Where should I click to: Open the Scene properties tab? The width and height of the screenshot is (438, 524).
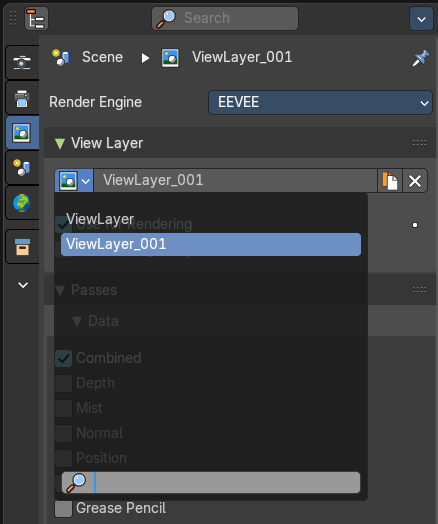[x=22, y=167]
